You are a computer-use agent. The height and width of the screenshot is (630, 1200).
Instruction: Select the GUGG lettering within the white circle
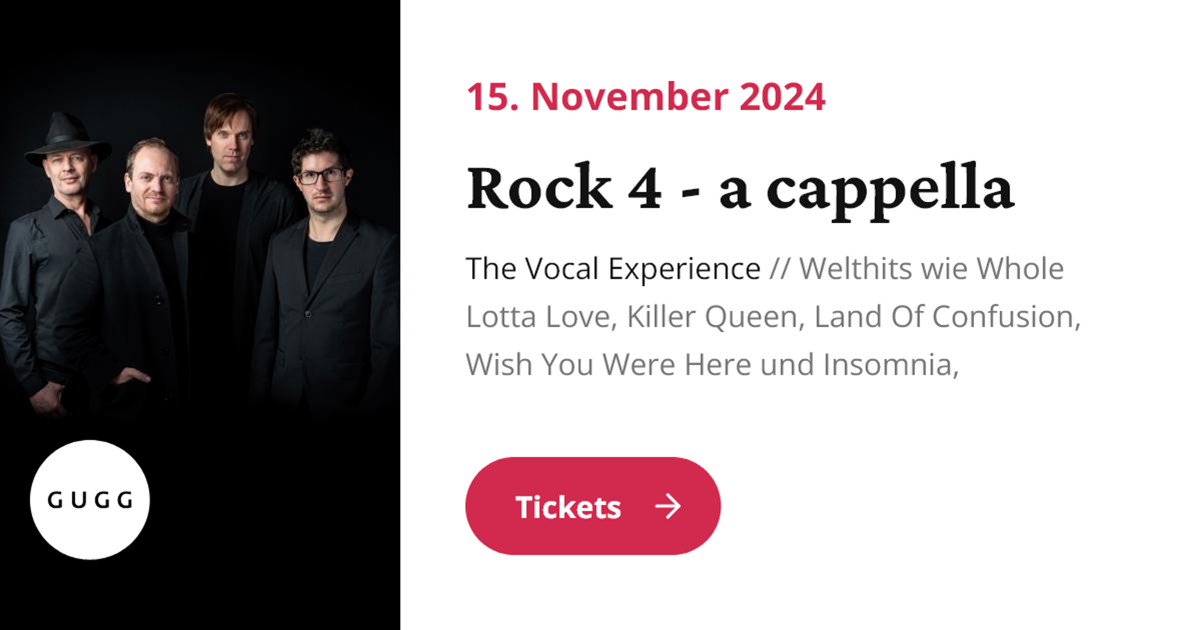90,502
